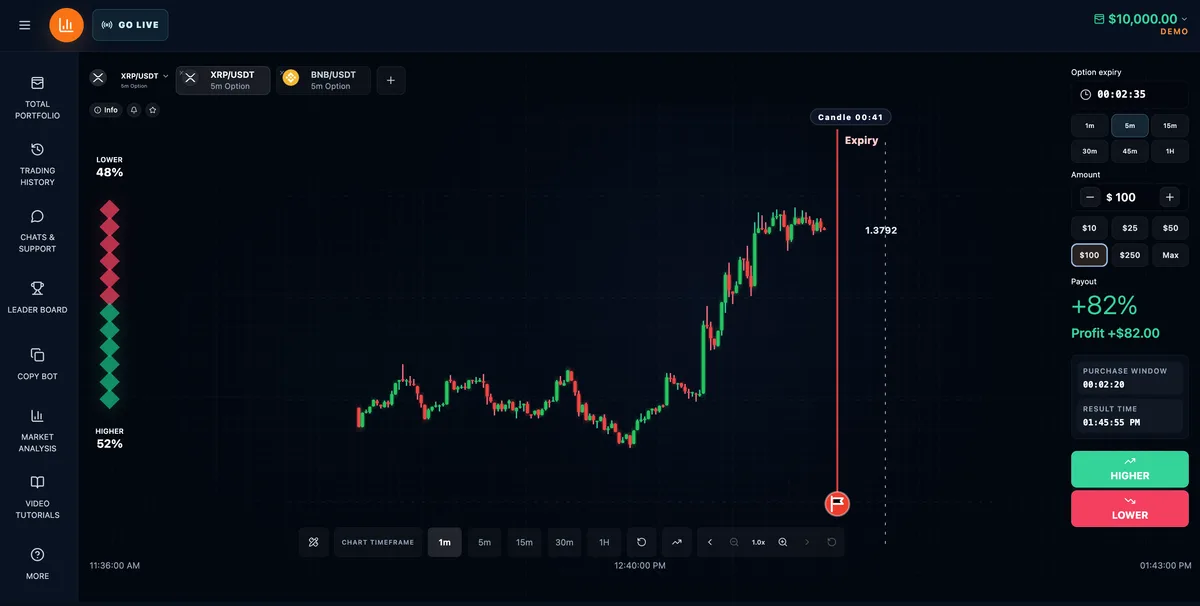Open the Leader Board
This screenshot has height=606, width=1200.
[x=37, y=298]
